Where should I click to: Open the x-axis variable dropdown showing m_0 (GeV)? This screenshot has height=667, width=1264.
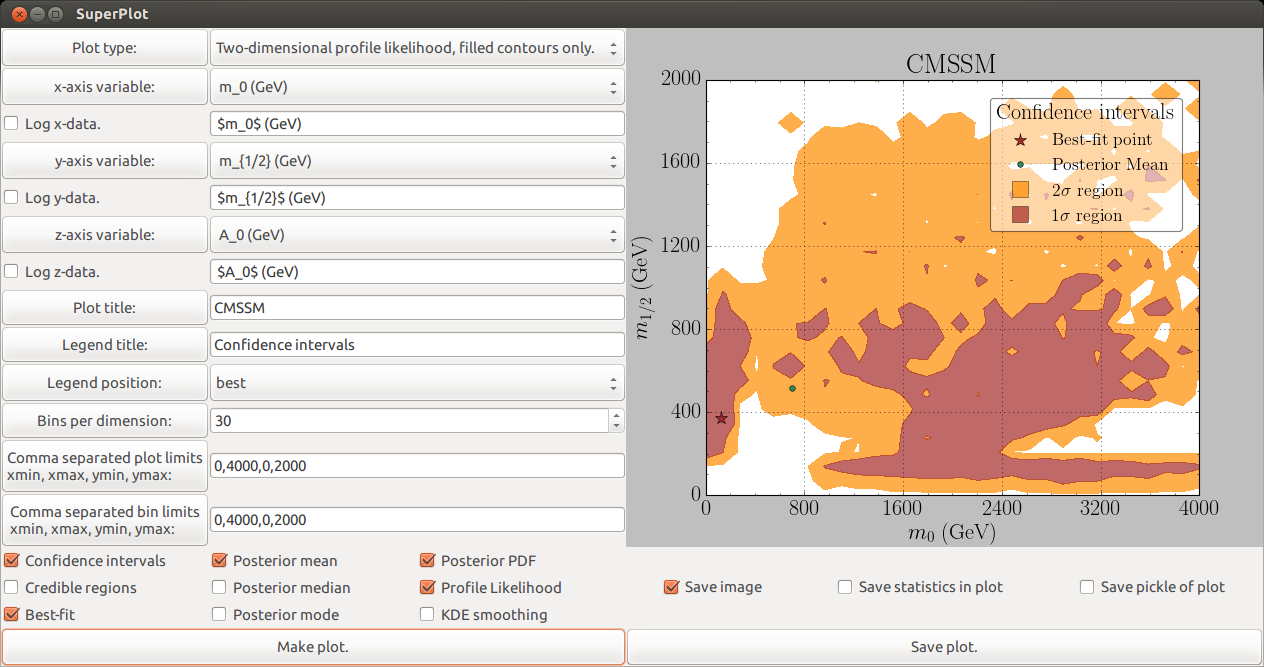pos(417,87)
